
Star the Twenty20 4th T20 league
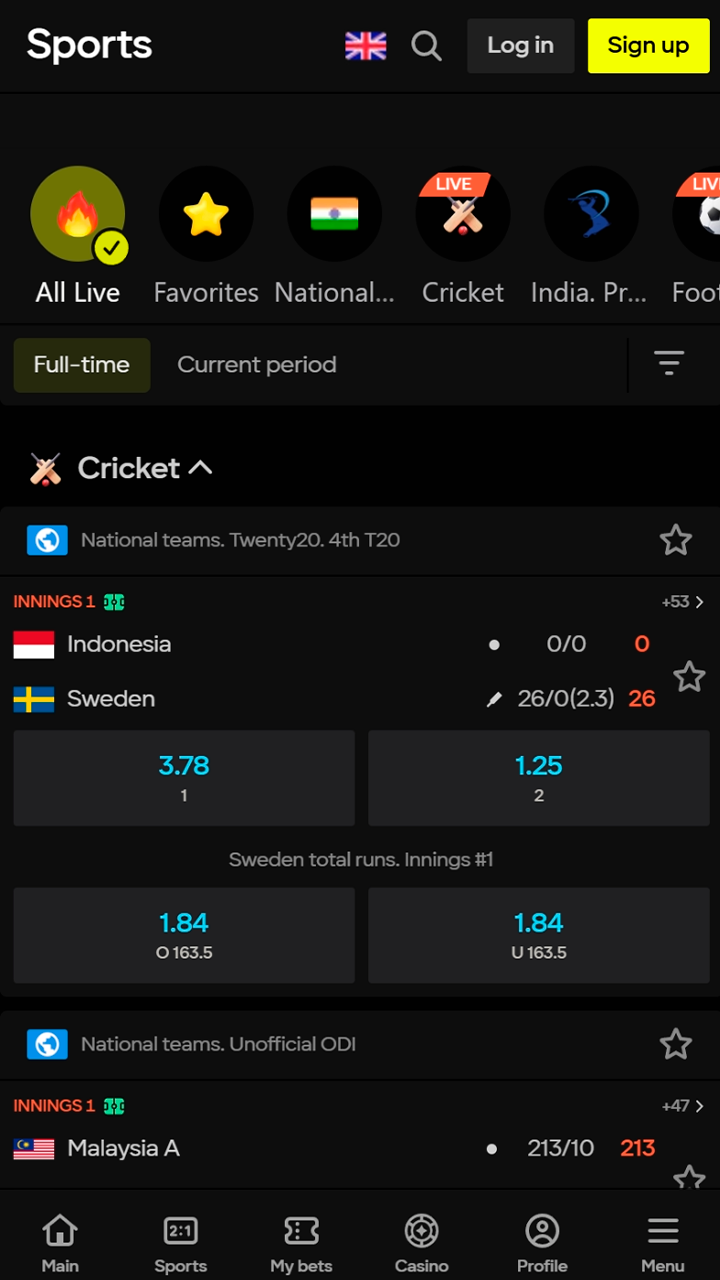click(675, 540)
